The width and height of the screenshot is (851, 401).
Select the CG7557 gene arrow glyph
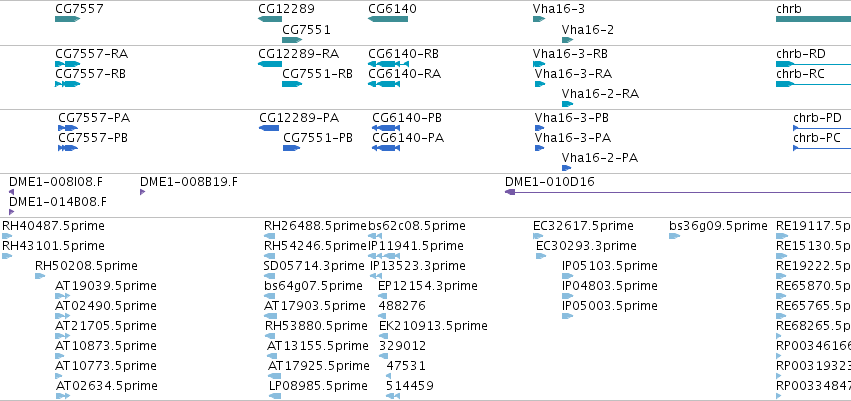click(67, 19)
